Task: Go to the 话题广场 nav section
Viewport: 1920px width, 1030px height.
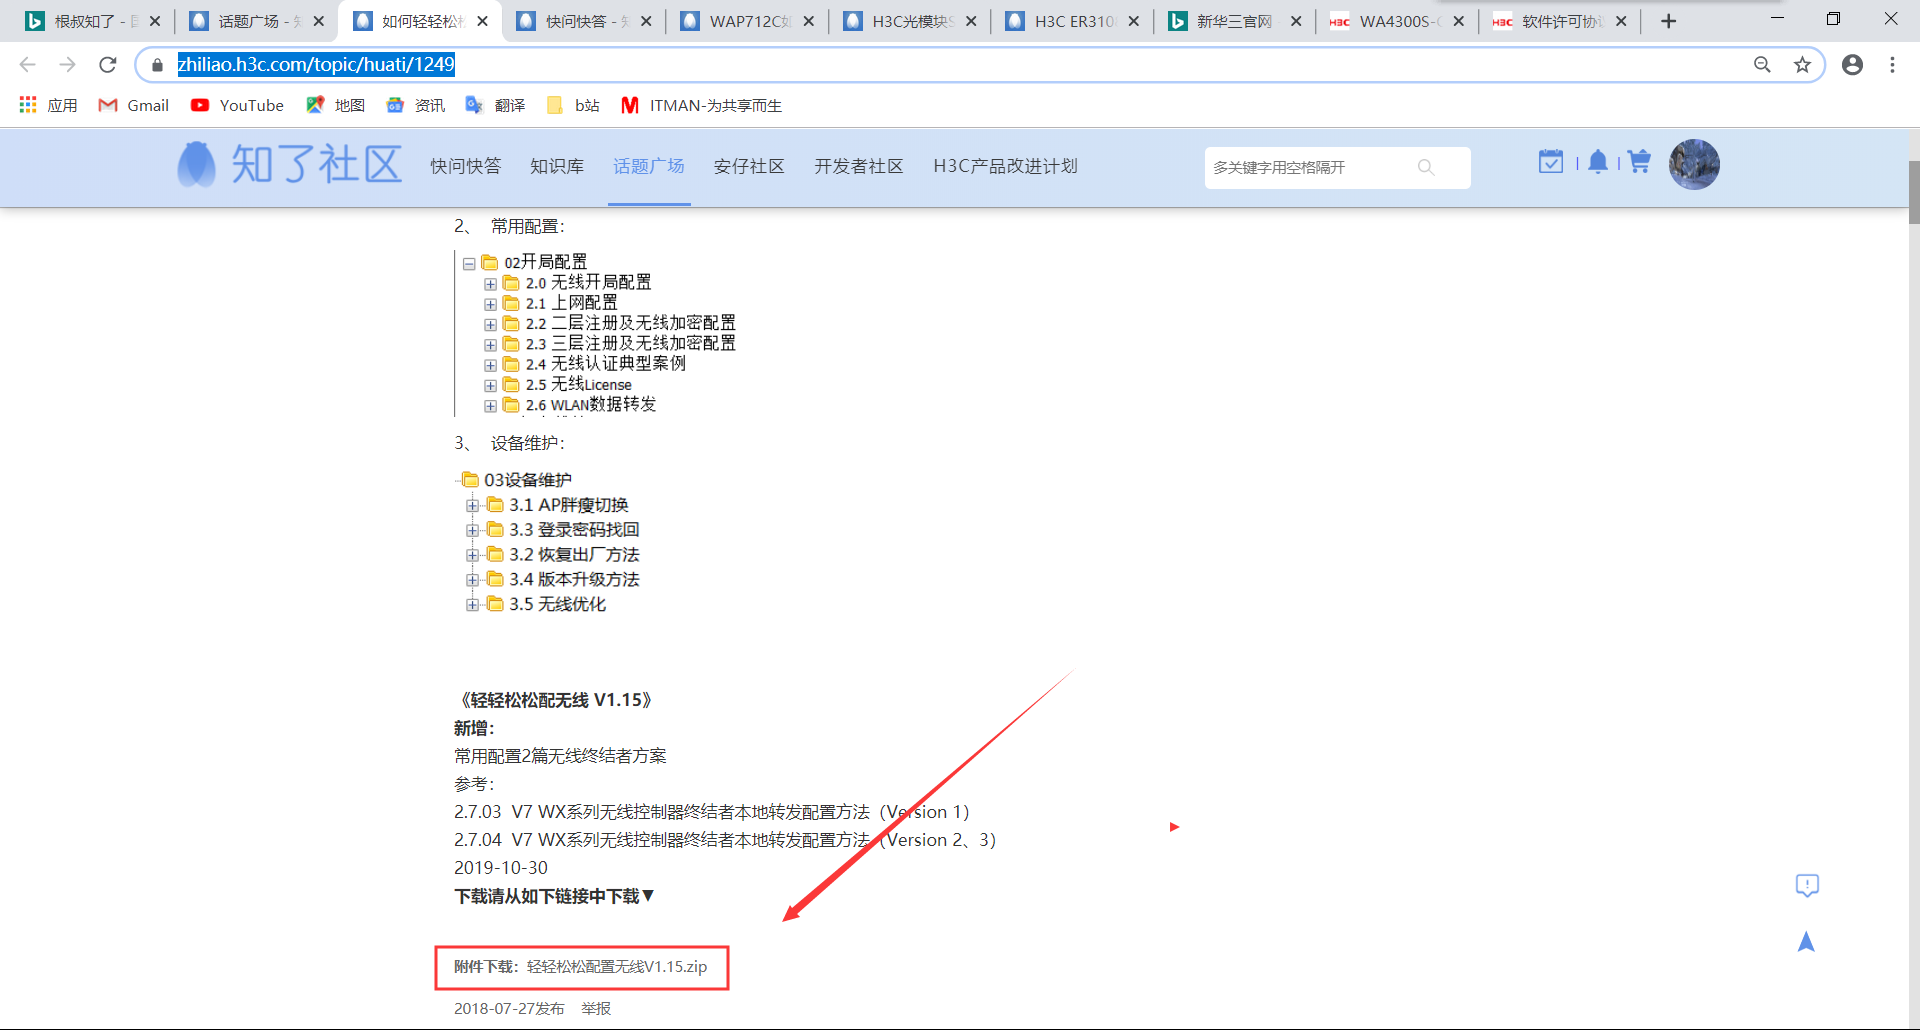Action: (x=649, y=166)
